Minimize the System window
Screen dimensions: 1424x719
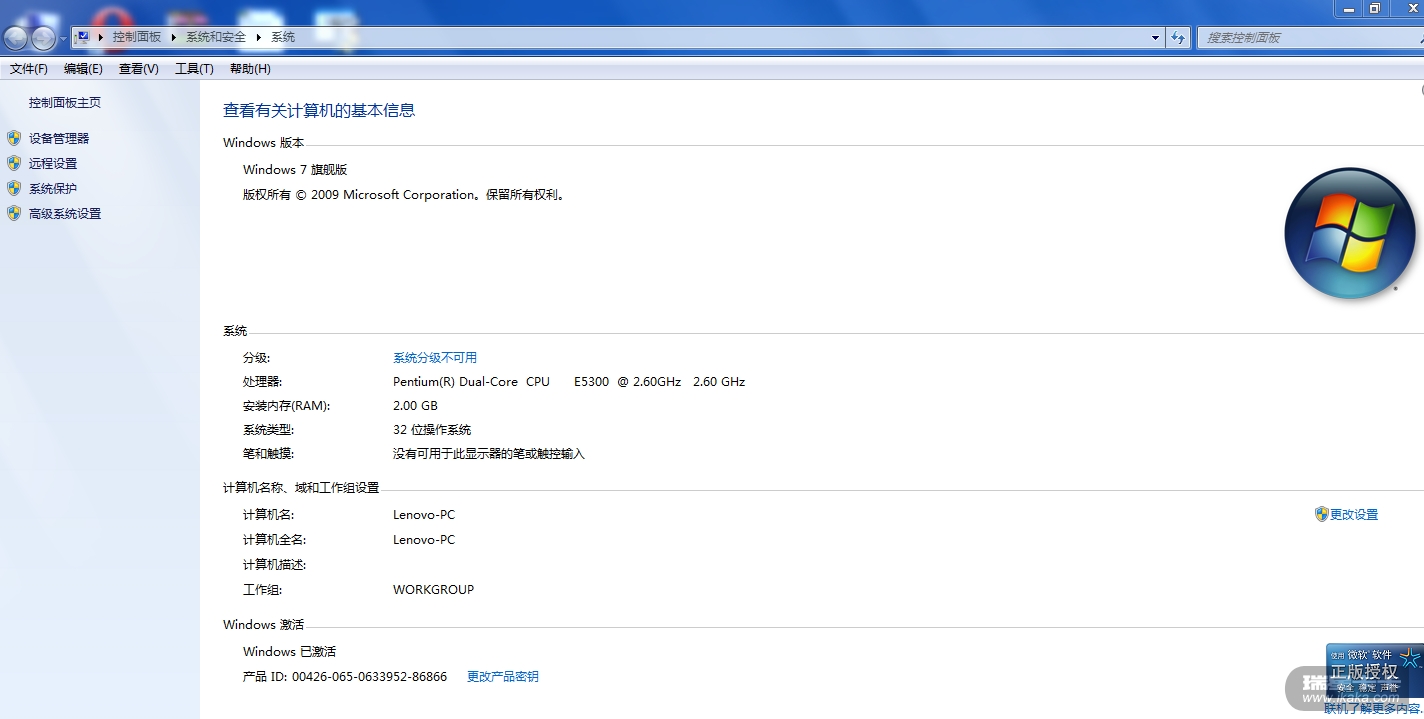point(1348,8)
